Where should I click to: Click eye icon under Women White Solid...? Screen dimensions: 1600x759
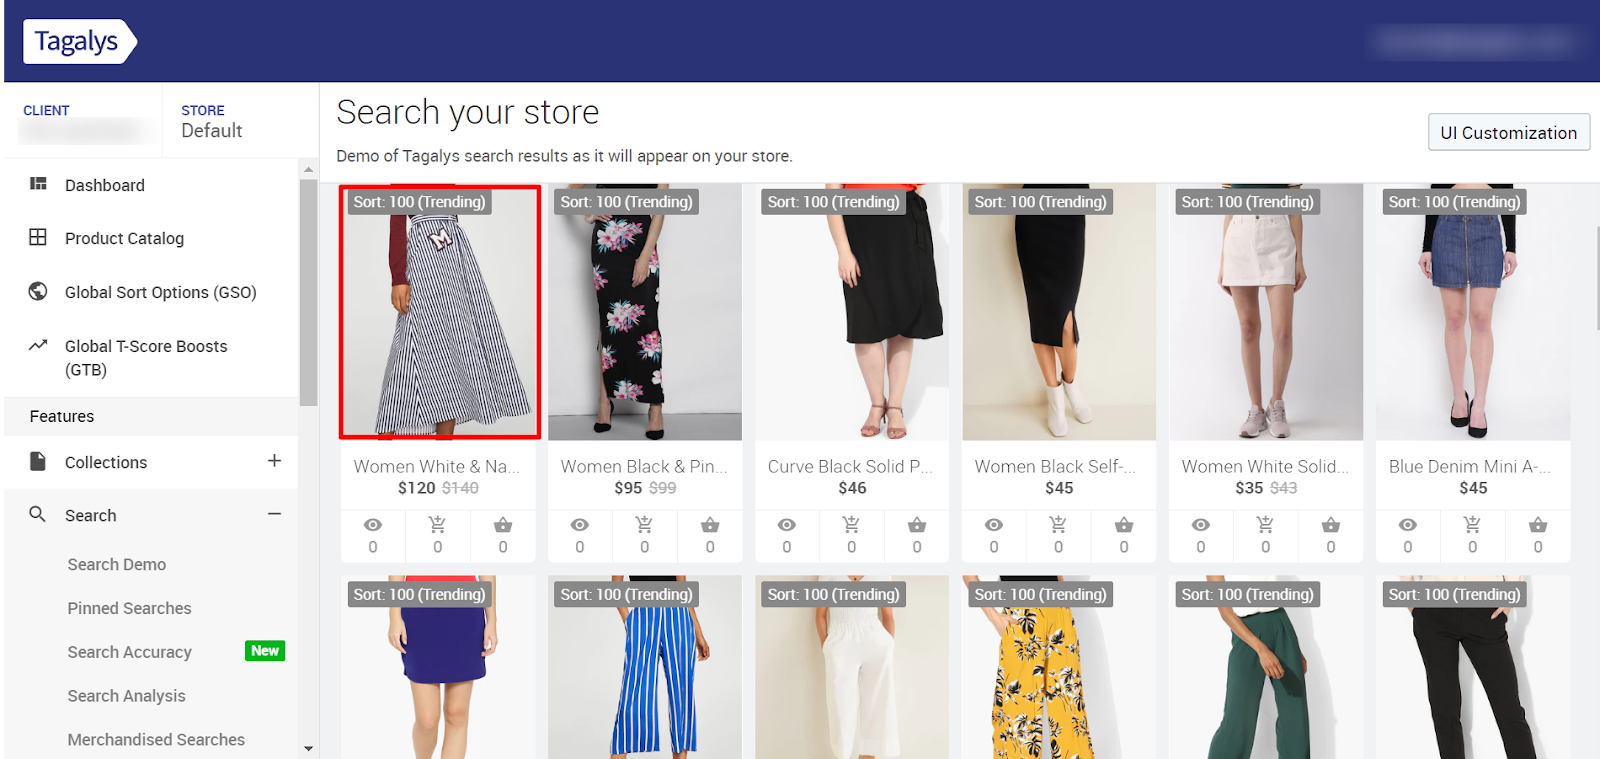pos(1201,525)
